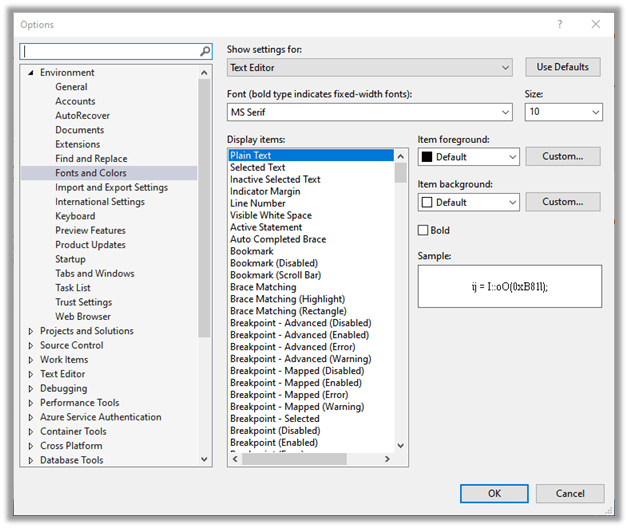The image size is (628, 528).
Task: Expand the Projects and Solutions node
Action: [x=30, y=331]
